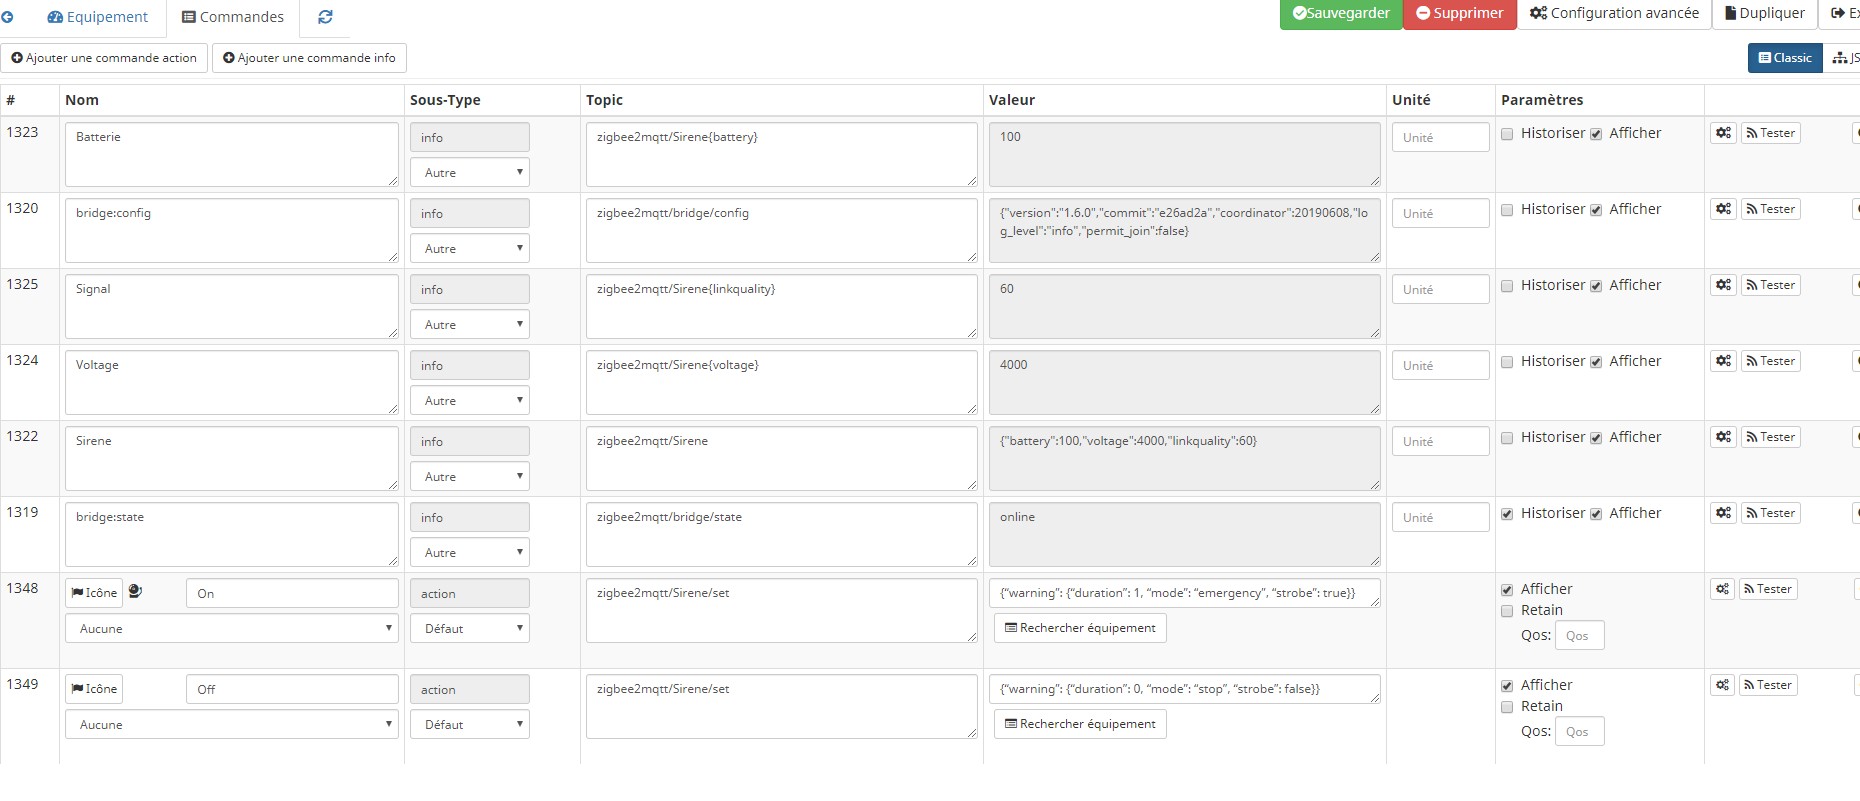1860x801 pixels.
Task: Click the Unité field for Batterie row
Action: pyautogui.click(x=1440, y=137)
